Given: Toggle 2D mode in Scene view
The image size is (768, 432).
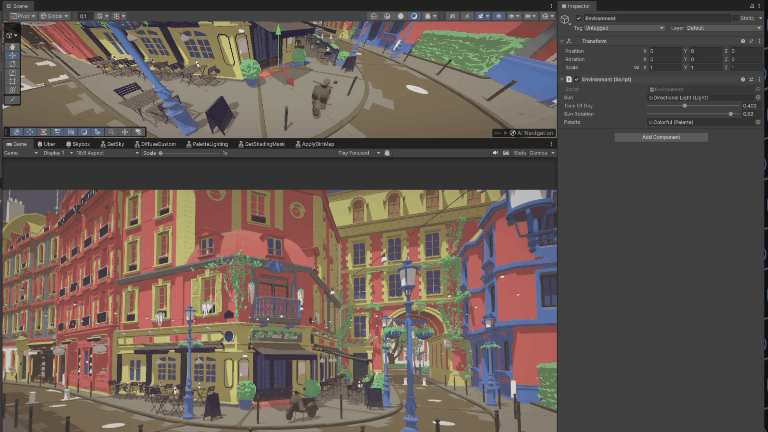Looking at the screenshot, I should click(452, 16).
